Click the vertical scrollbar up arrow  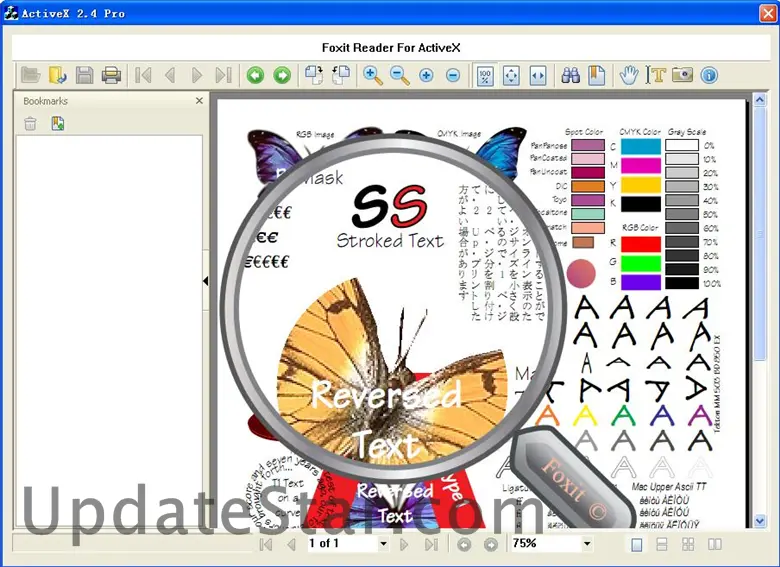tap(760, 100)
